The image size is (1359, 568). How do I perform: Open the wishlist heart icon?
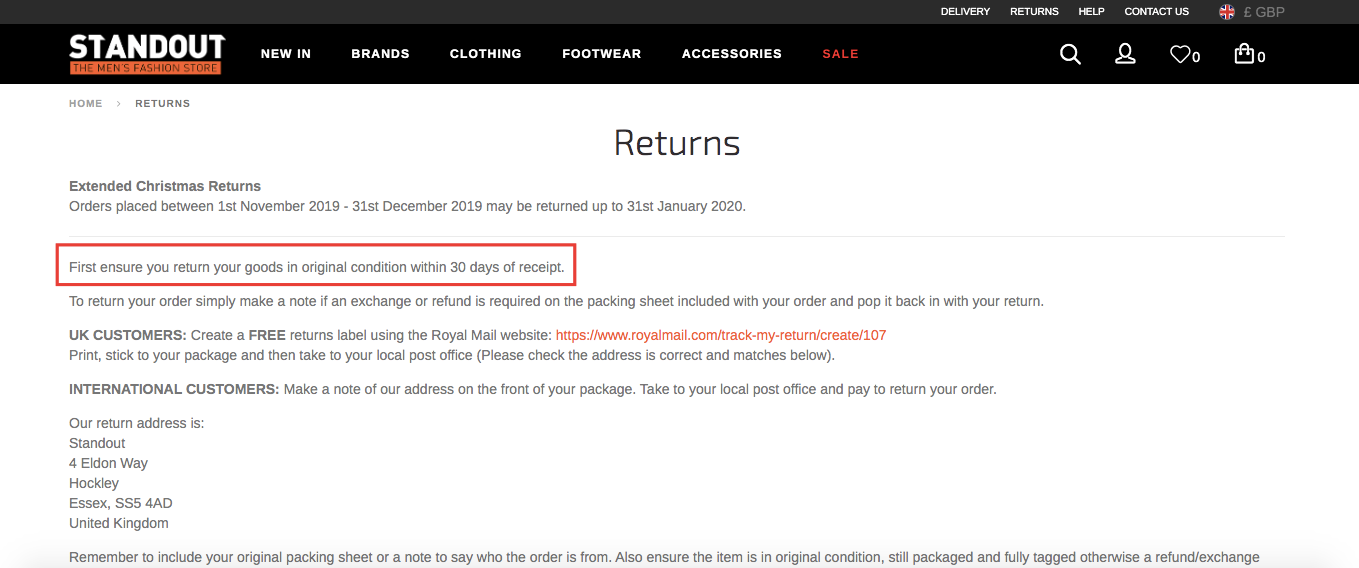tap(1181, 54)
